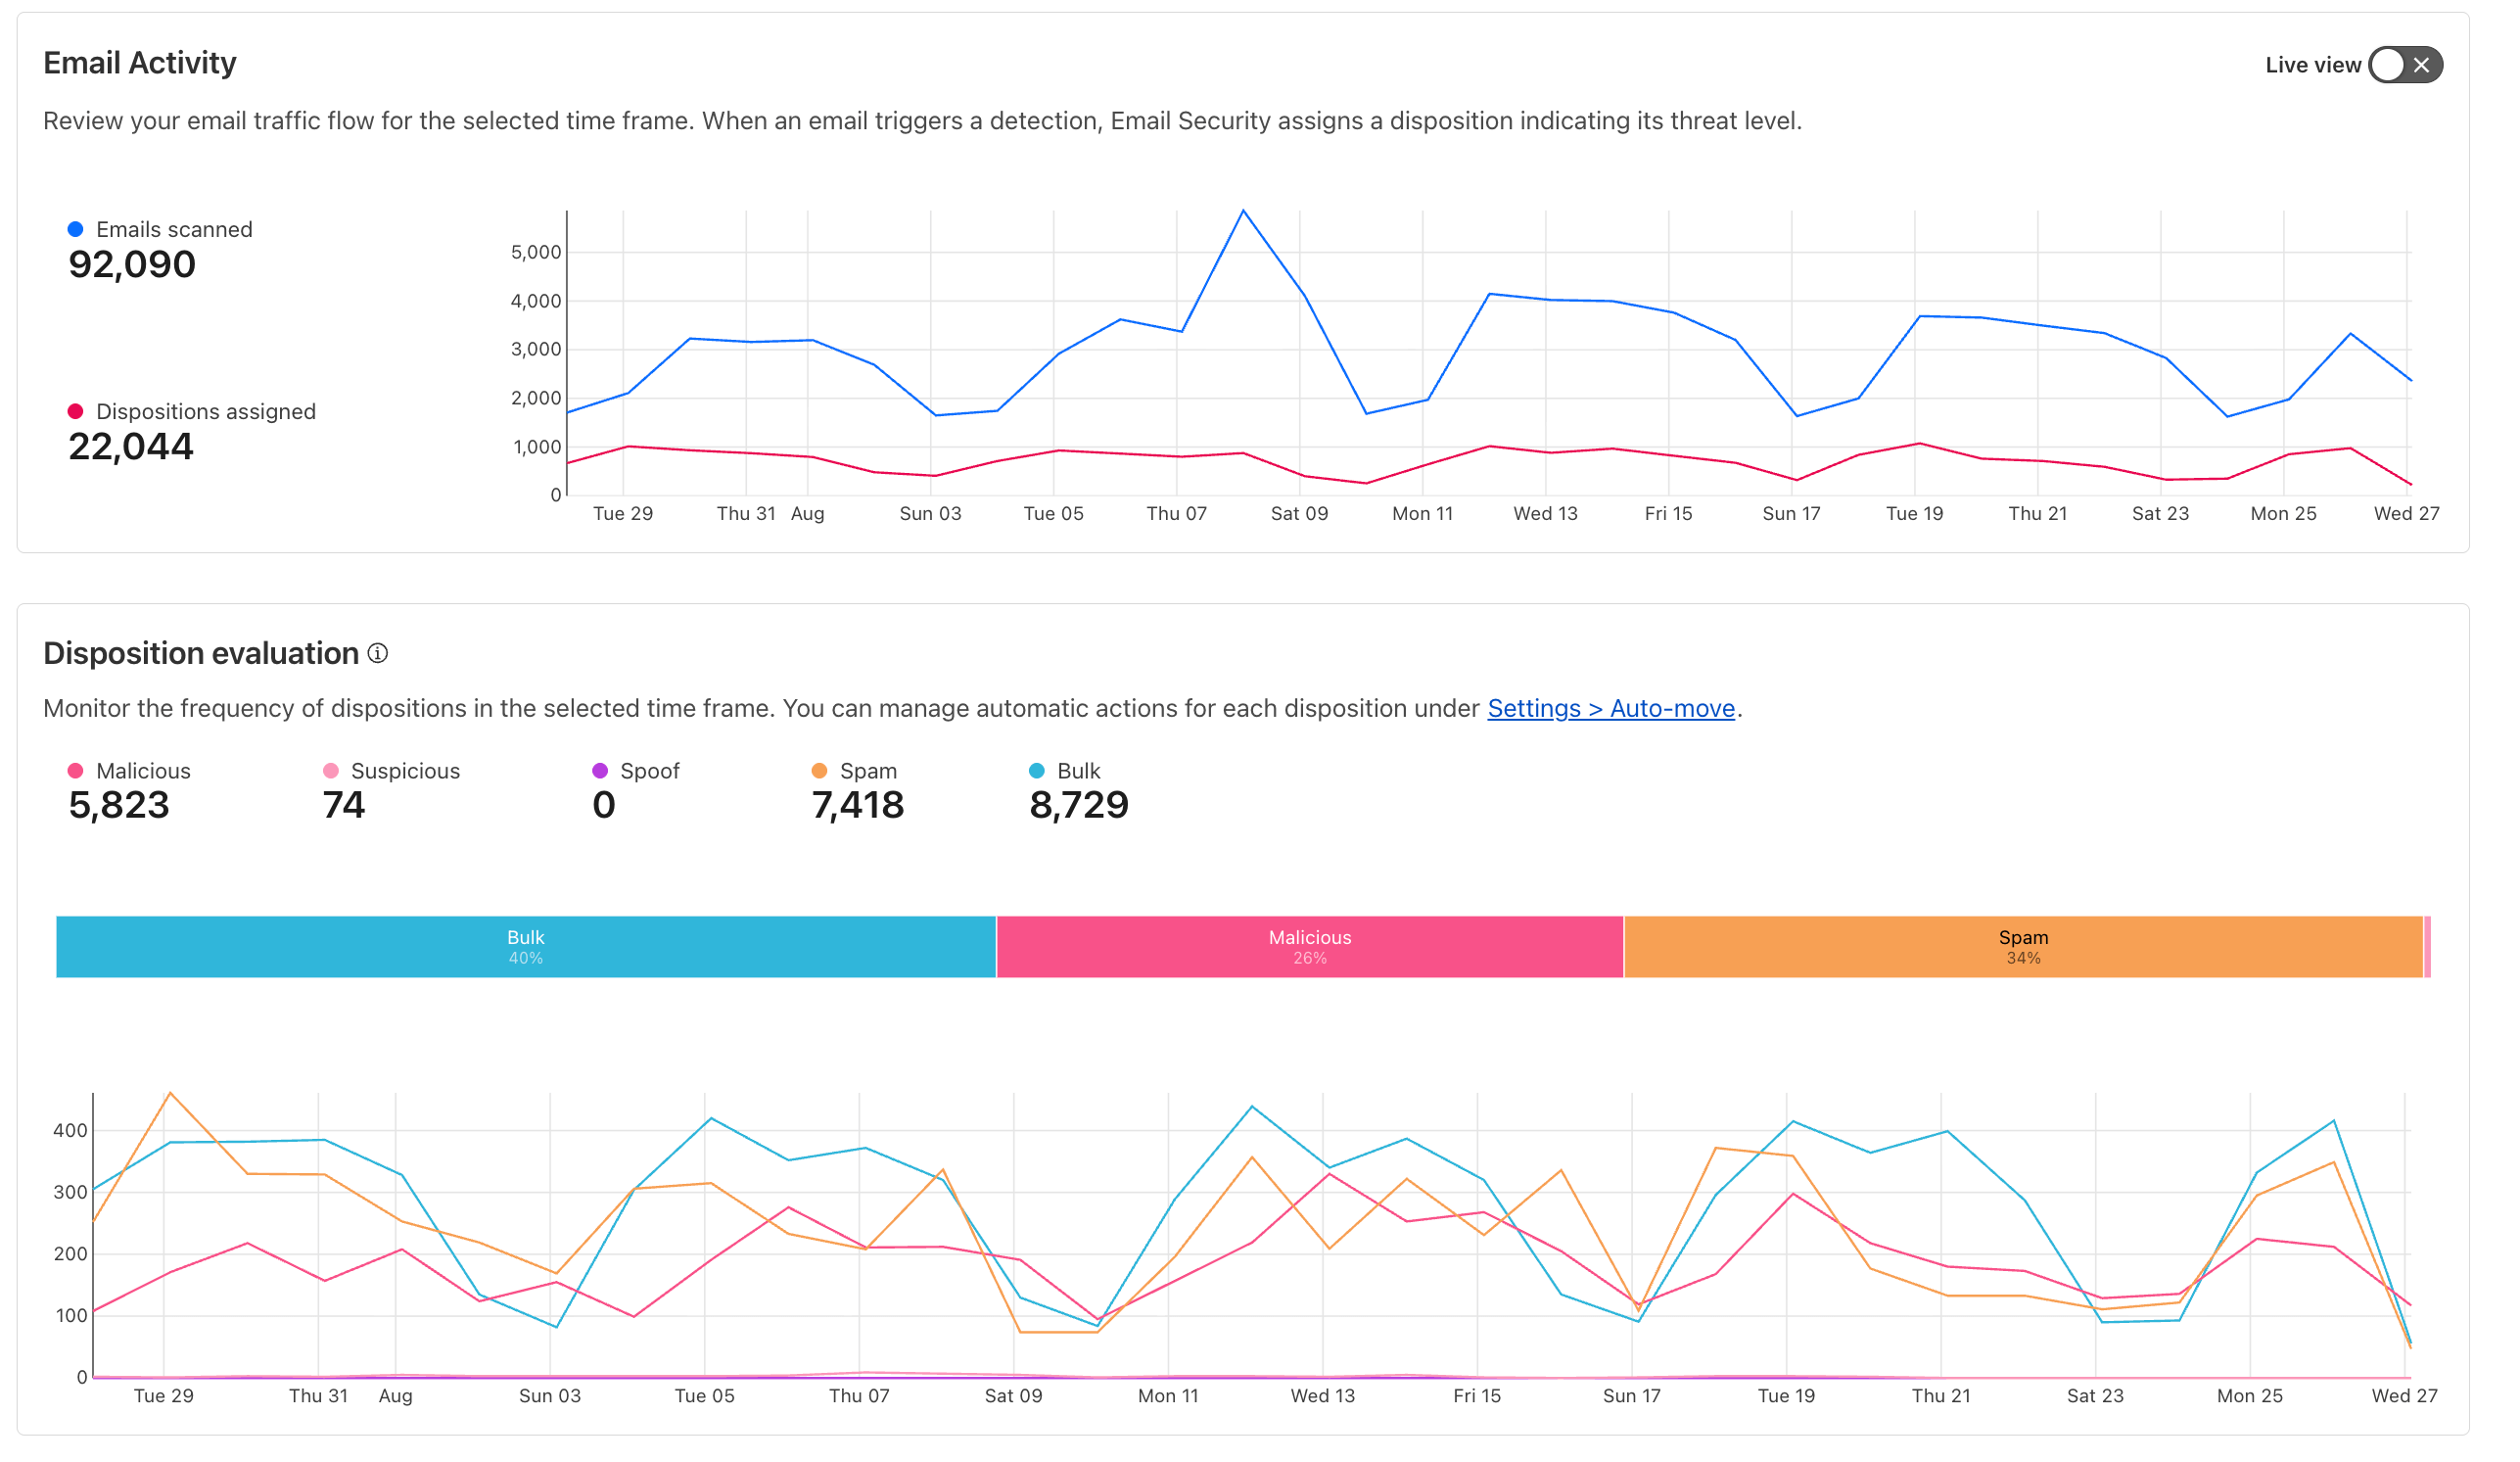The image size is (2520, 1462).
Task: Click the Dispositions assigned count 22,044
Action: pyautogui.click(x=130, y=447)
